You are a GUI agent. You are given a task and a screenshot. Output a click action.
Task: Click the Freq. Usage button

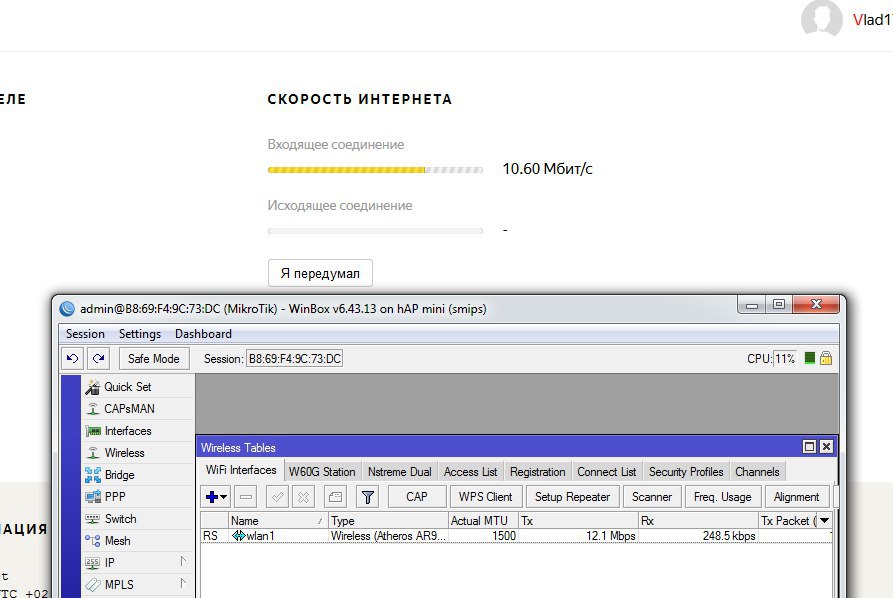click(723, 497)
